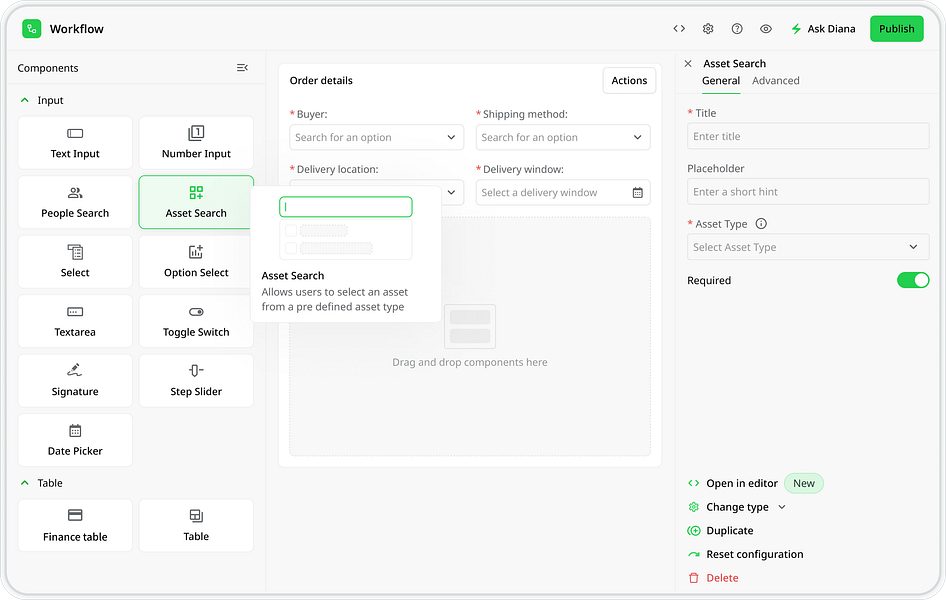Select the Textarea component
Image resolution: width=946 pixels, height=600 pixels.
click(75, 321)
